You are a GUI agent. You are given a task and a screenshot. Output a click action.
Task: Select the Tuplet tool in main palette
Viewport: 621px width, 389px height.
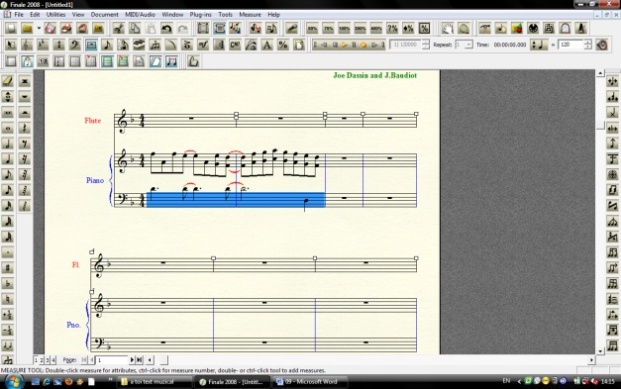point(155,45)
